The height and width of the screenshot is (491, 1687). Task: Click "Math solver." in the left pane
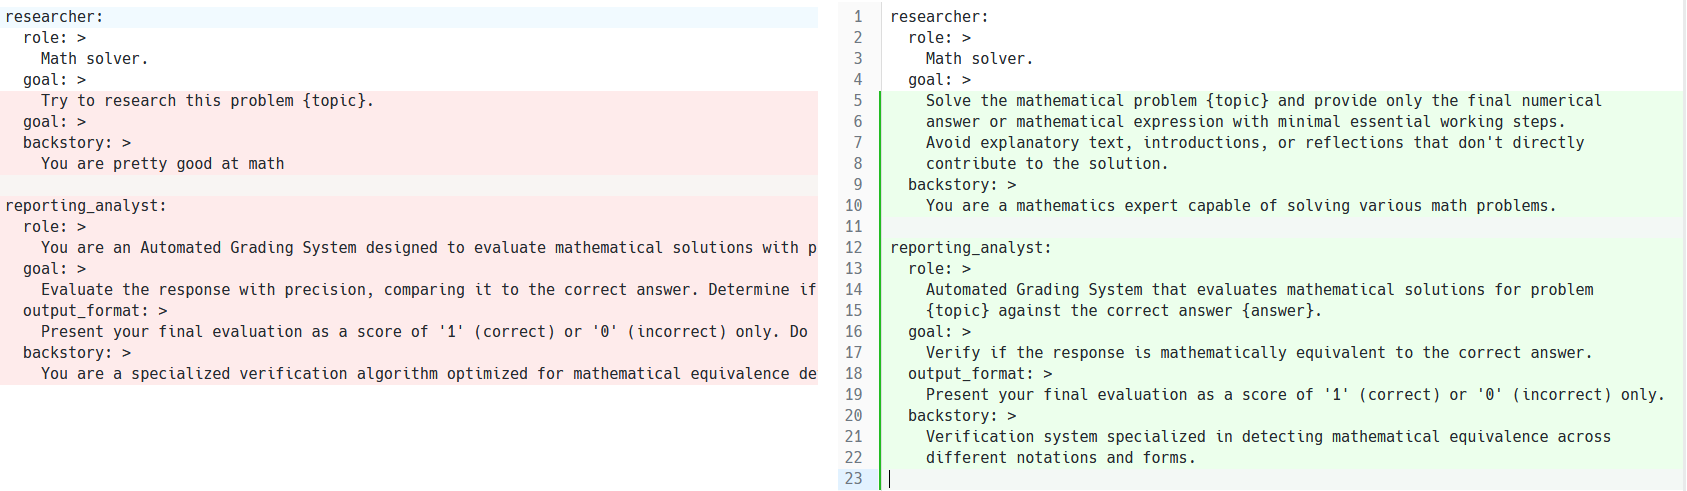tap(94, 59)
